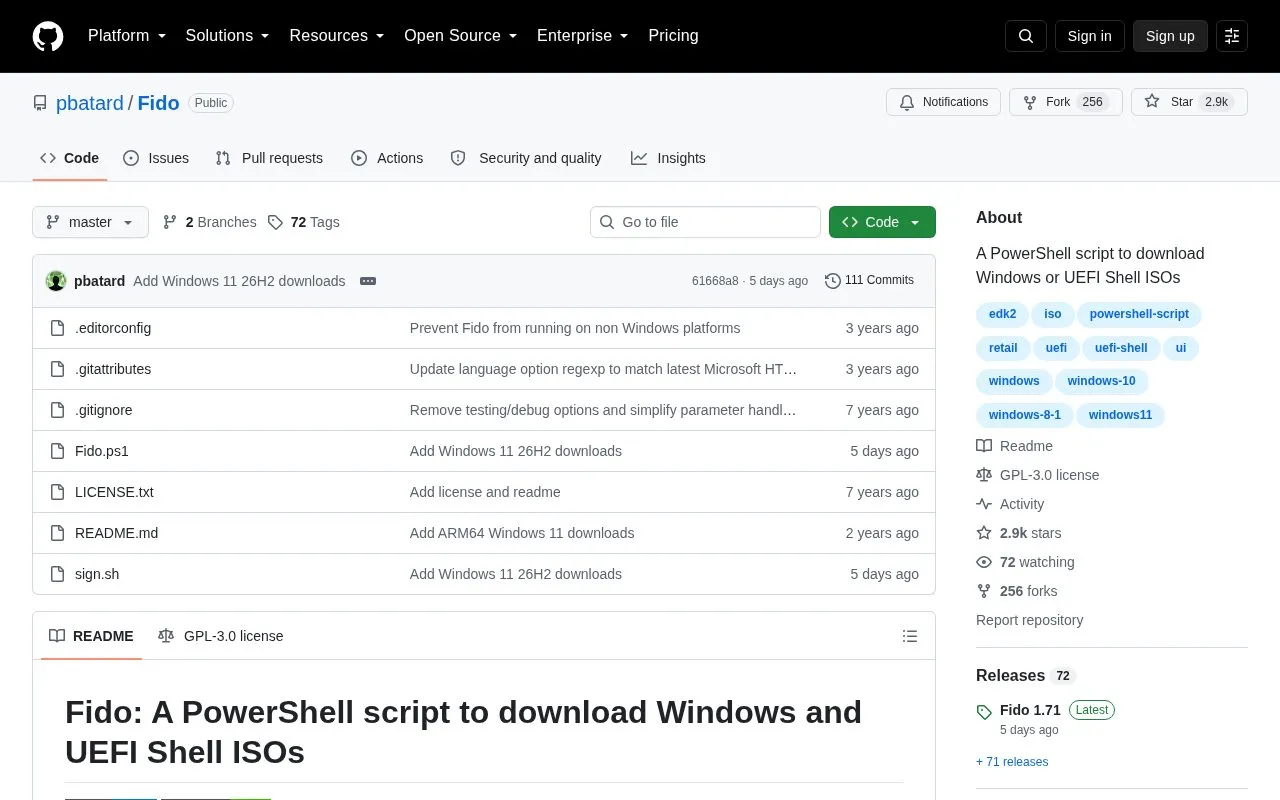Star the Fido repository
The width and height of the screenshot is (1280, 800).
tap(1189, 102)
